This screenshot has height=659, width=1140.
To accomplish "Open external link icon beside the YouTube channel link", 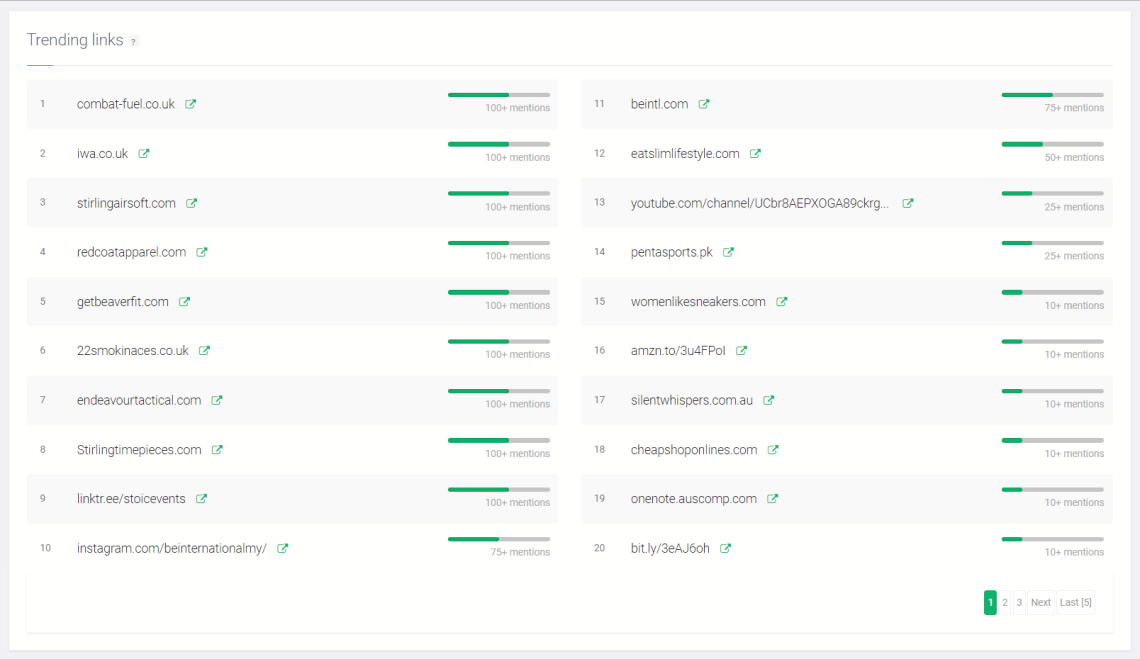I will 908,203.
